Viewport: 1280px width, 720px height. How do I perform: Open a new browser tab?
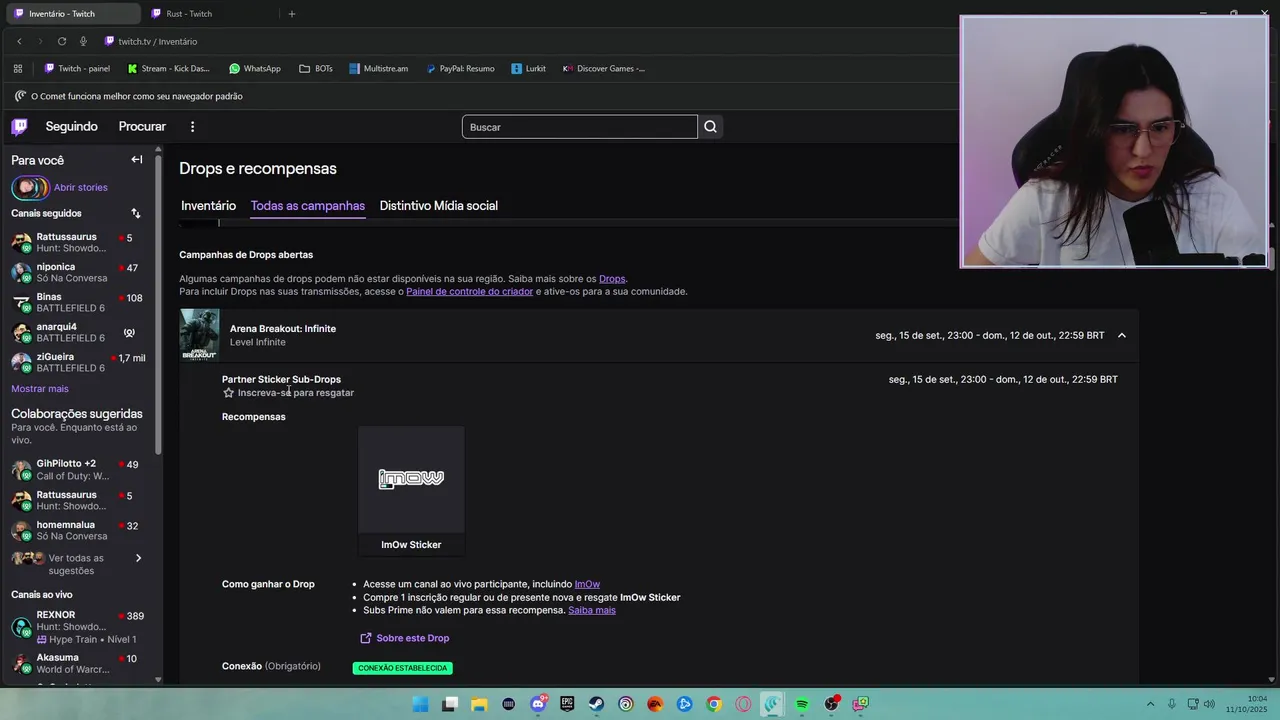pyautogui.click(x=292, y=14)
